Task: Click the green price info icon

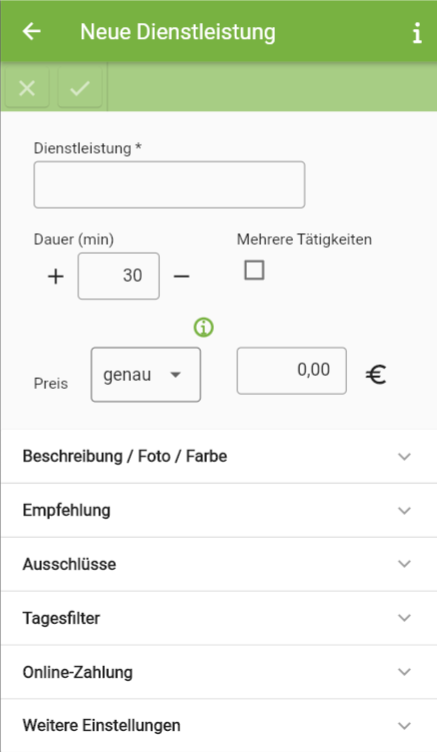Action: tap(204, 327)
